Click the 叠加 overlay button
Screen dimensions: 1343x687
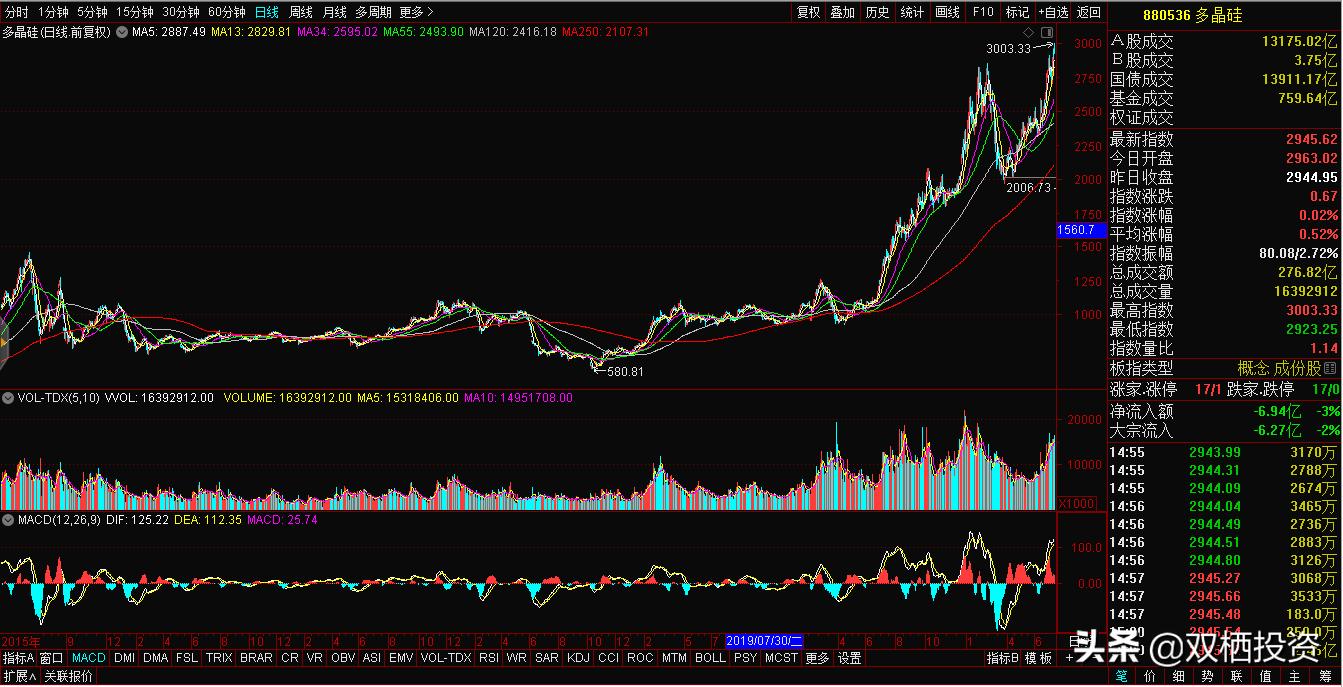coord(843,12)
